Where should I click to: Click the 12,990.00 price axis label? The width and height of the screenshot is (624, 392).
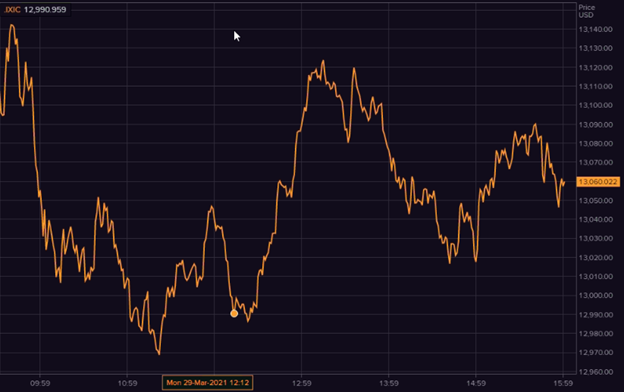coord(595,315)
